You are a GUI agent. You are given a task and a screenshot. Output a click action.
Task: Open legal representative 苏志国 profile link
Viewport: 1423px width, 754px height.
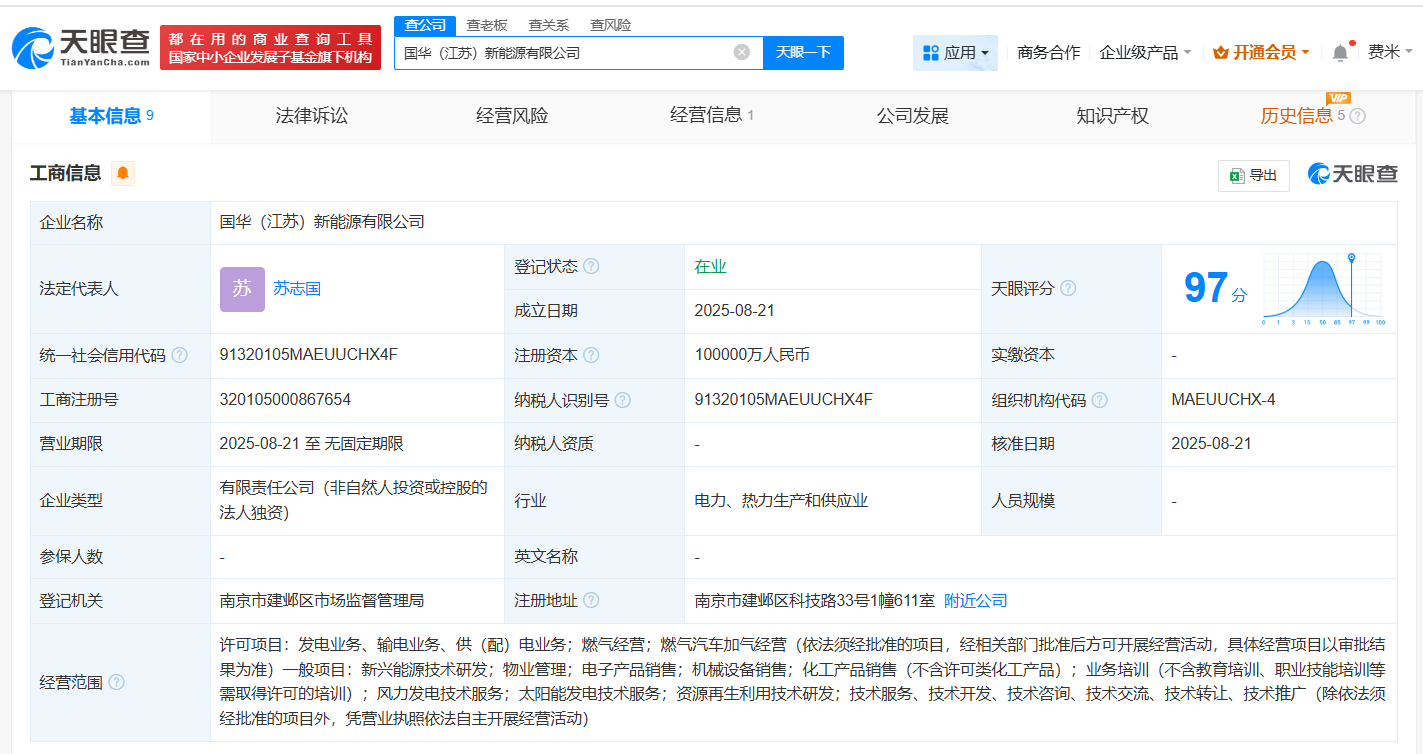click(x=299, y=288)
